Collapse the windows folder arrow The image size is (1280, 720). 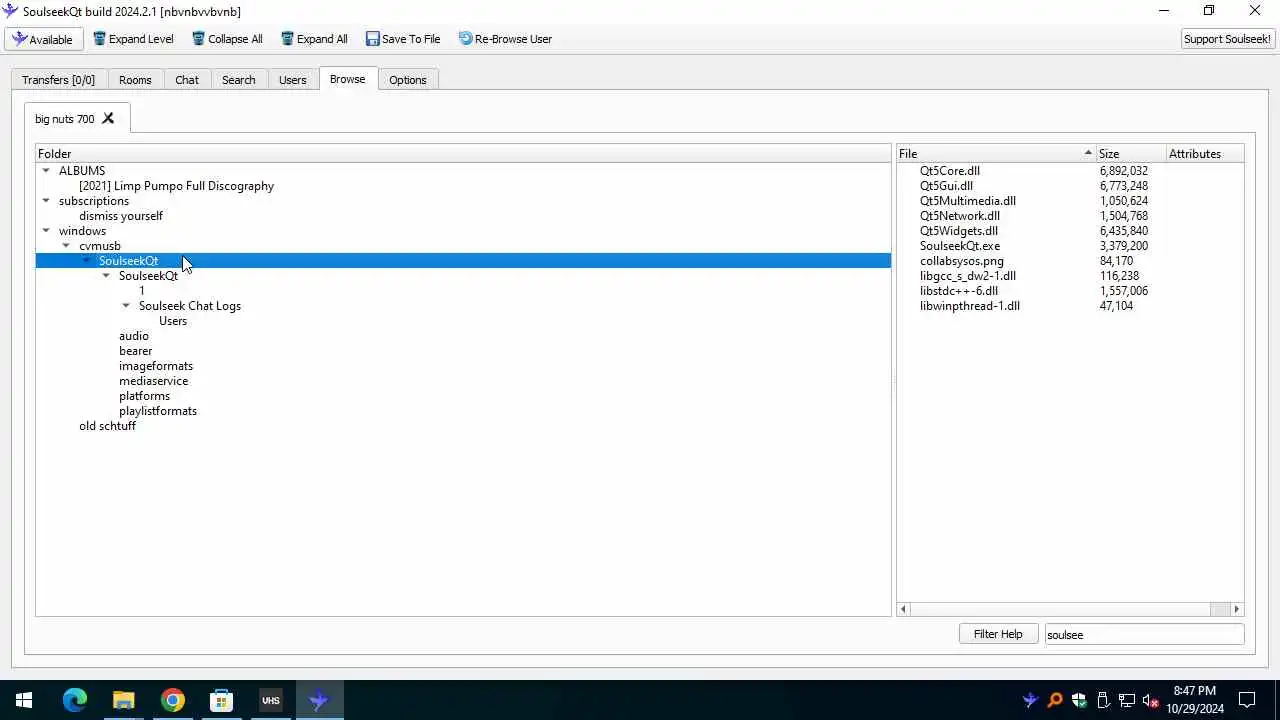coord(46,231)
